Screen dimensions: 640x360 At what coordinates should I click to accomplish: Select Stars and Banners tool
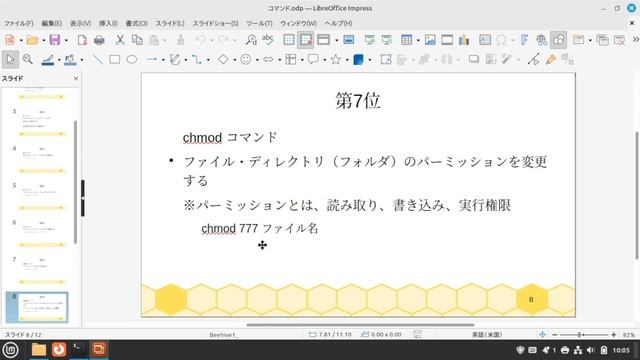(x=336, y=60)
